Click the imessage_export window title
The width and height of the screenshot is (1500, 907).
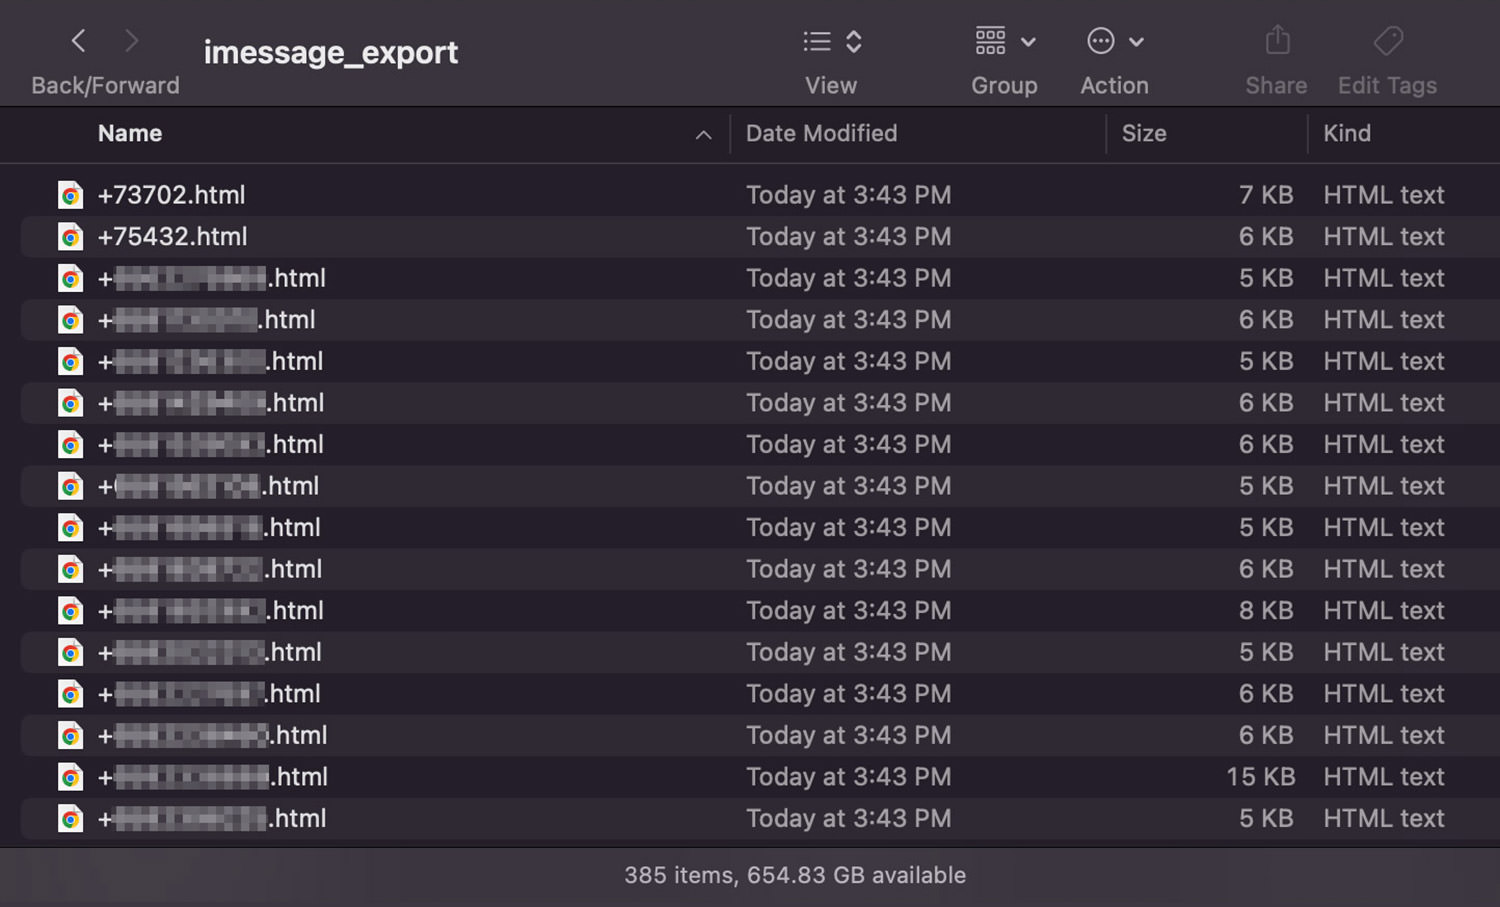point(331,52)
